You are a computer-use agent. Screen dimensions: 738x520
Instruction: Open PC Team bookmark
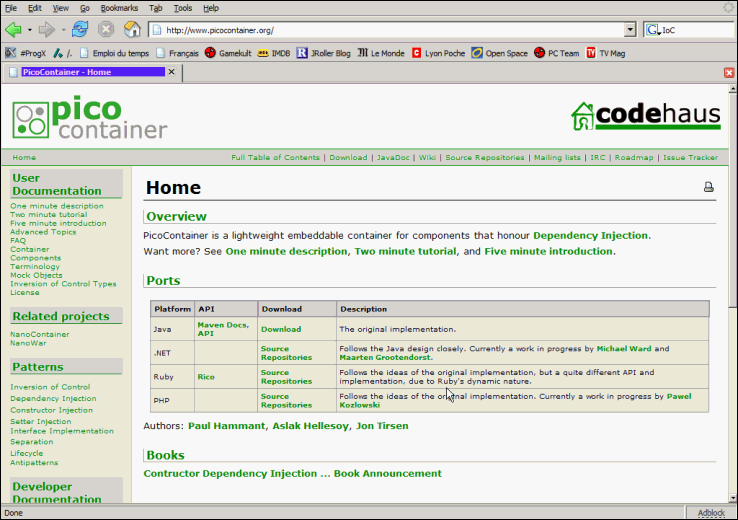point(557,53)
